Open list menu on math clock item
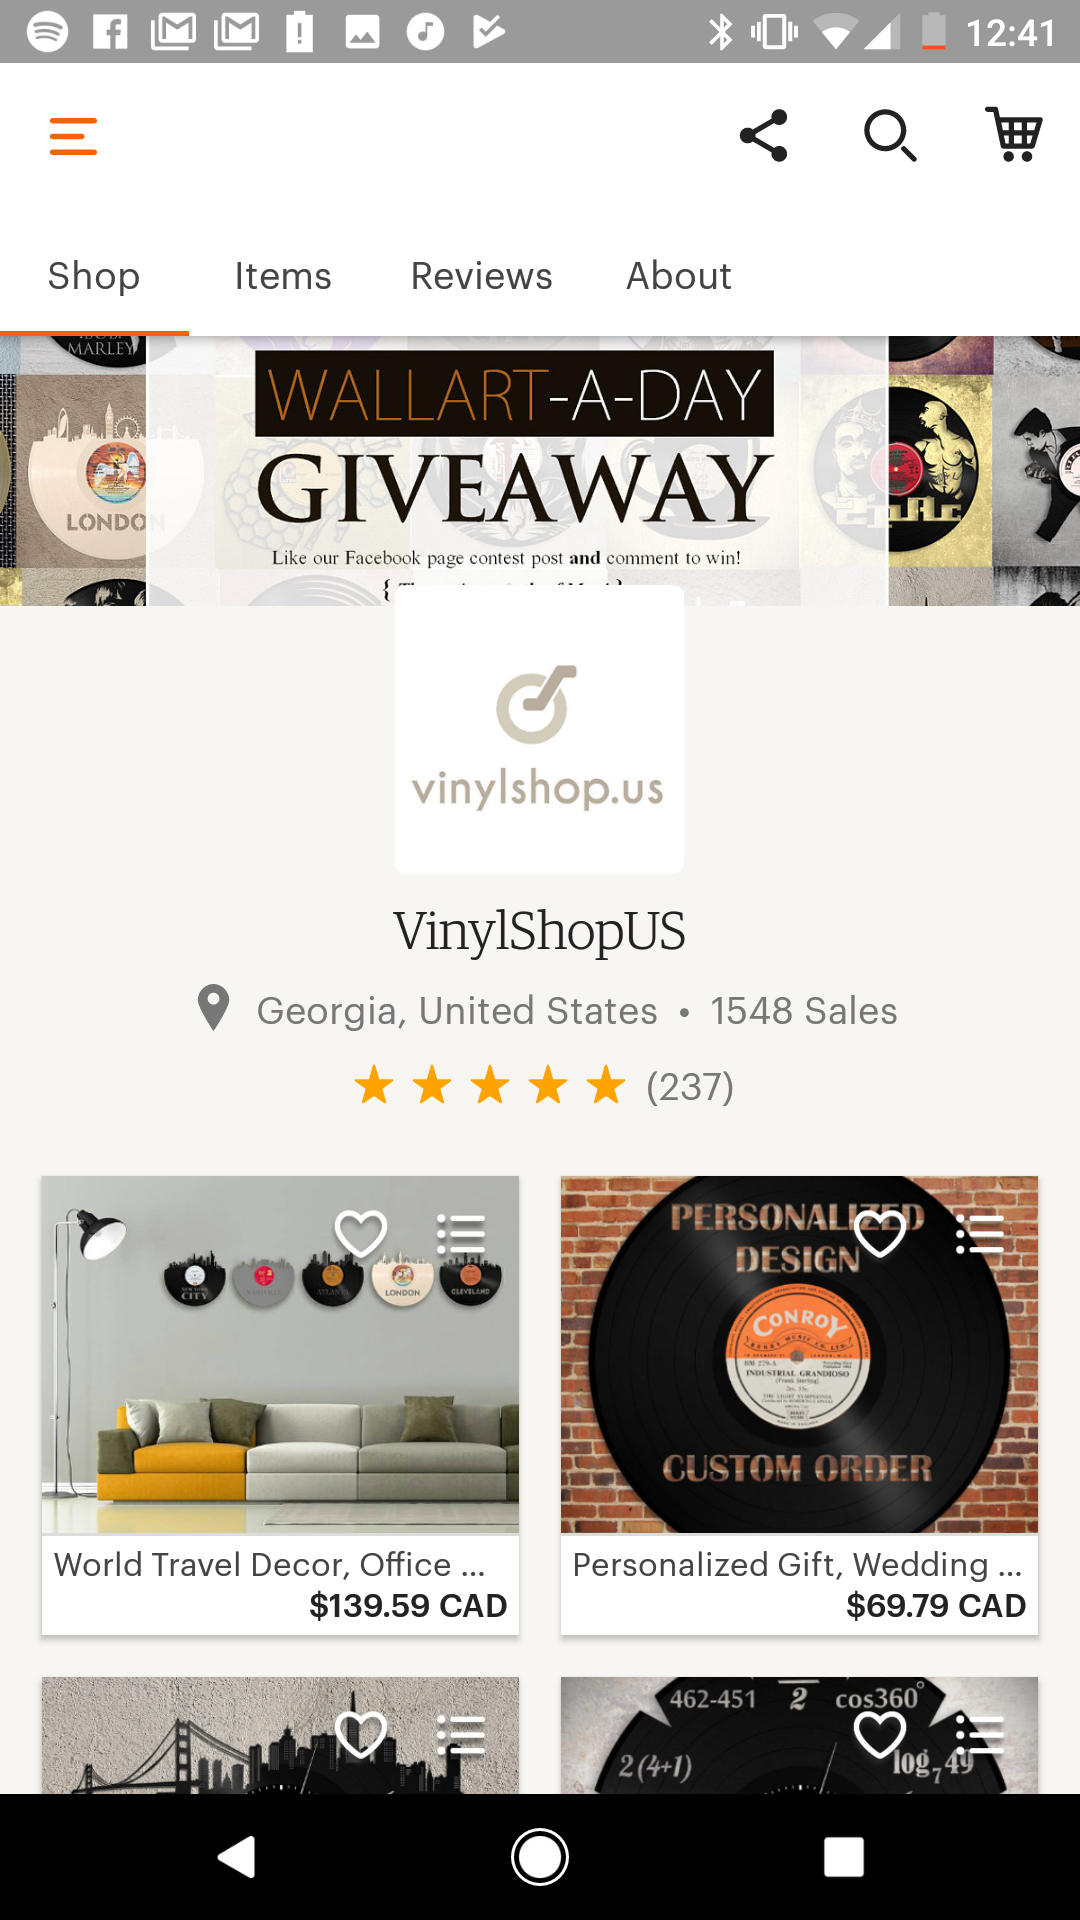Screen dimensions: 1080x1920 980,1734
